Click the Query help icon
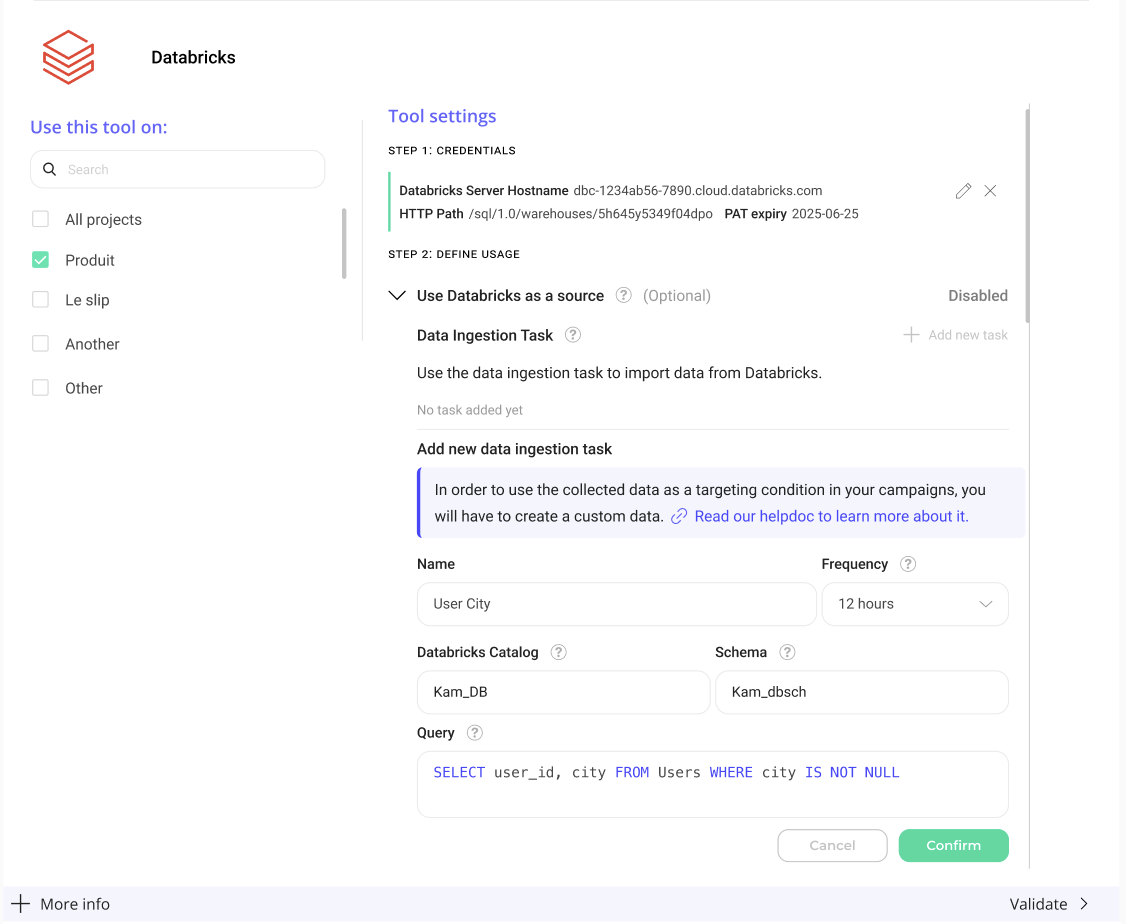This screenshot has width=1126, height=924. tap(475, 733)
